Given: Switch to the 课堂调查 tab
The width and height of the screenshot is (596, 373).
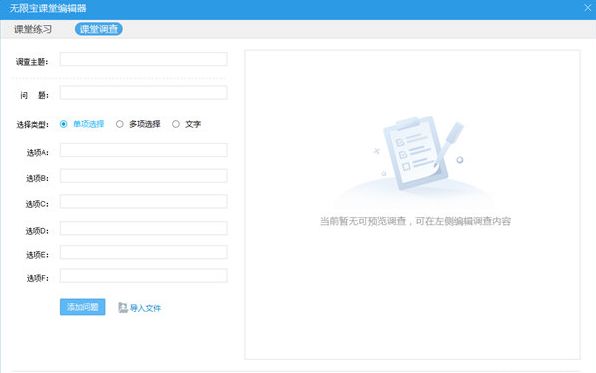Looking at the screenshot, I should (98, 29).
